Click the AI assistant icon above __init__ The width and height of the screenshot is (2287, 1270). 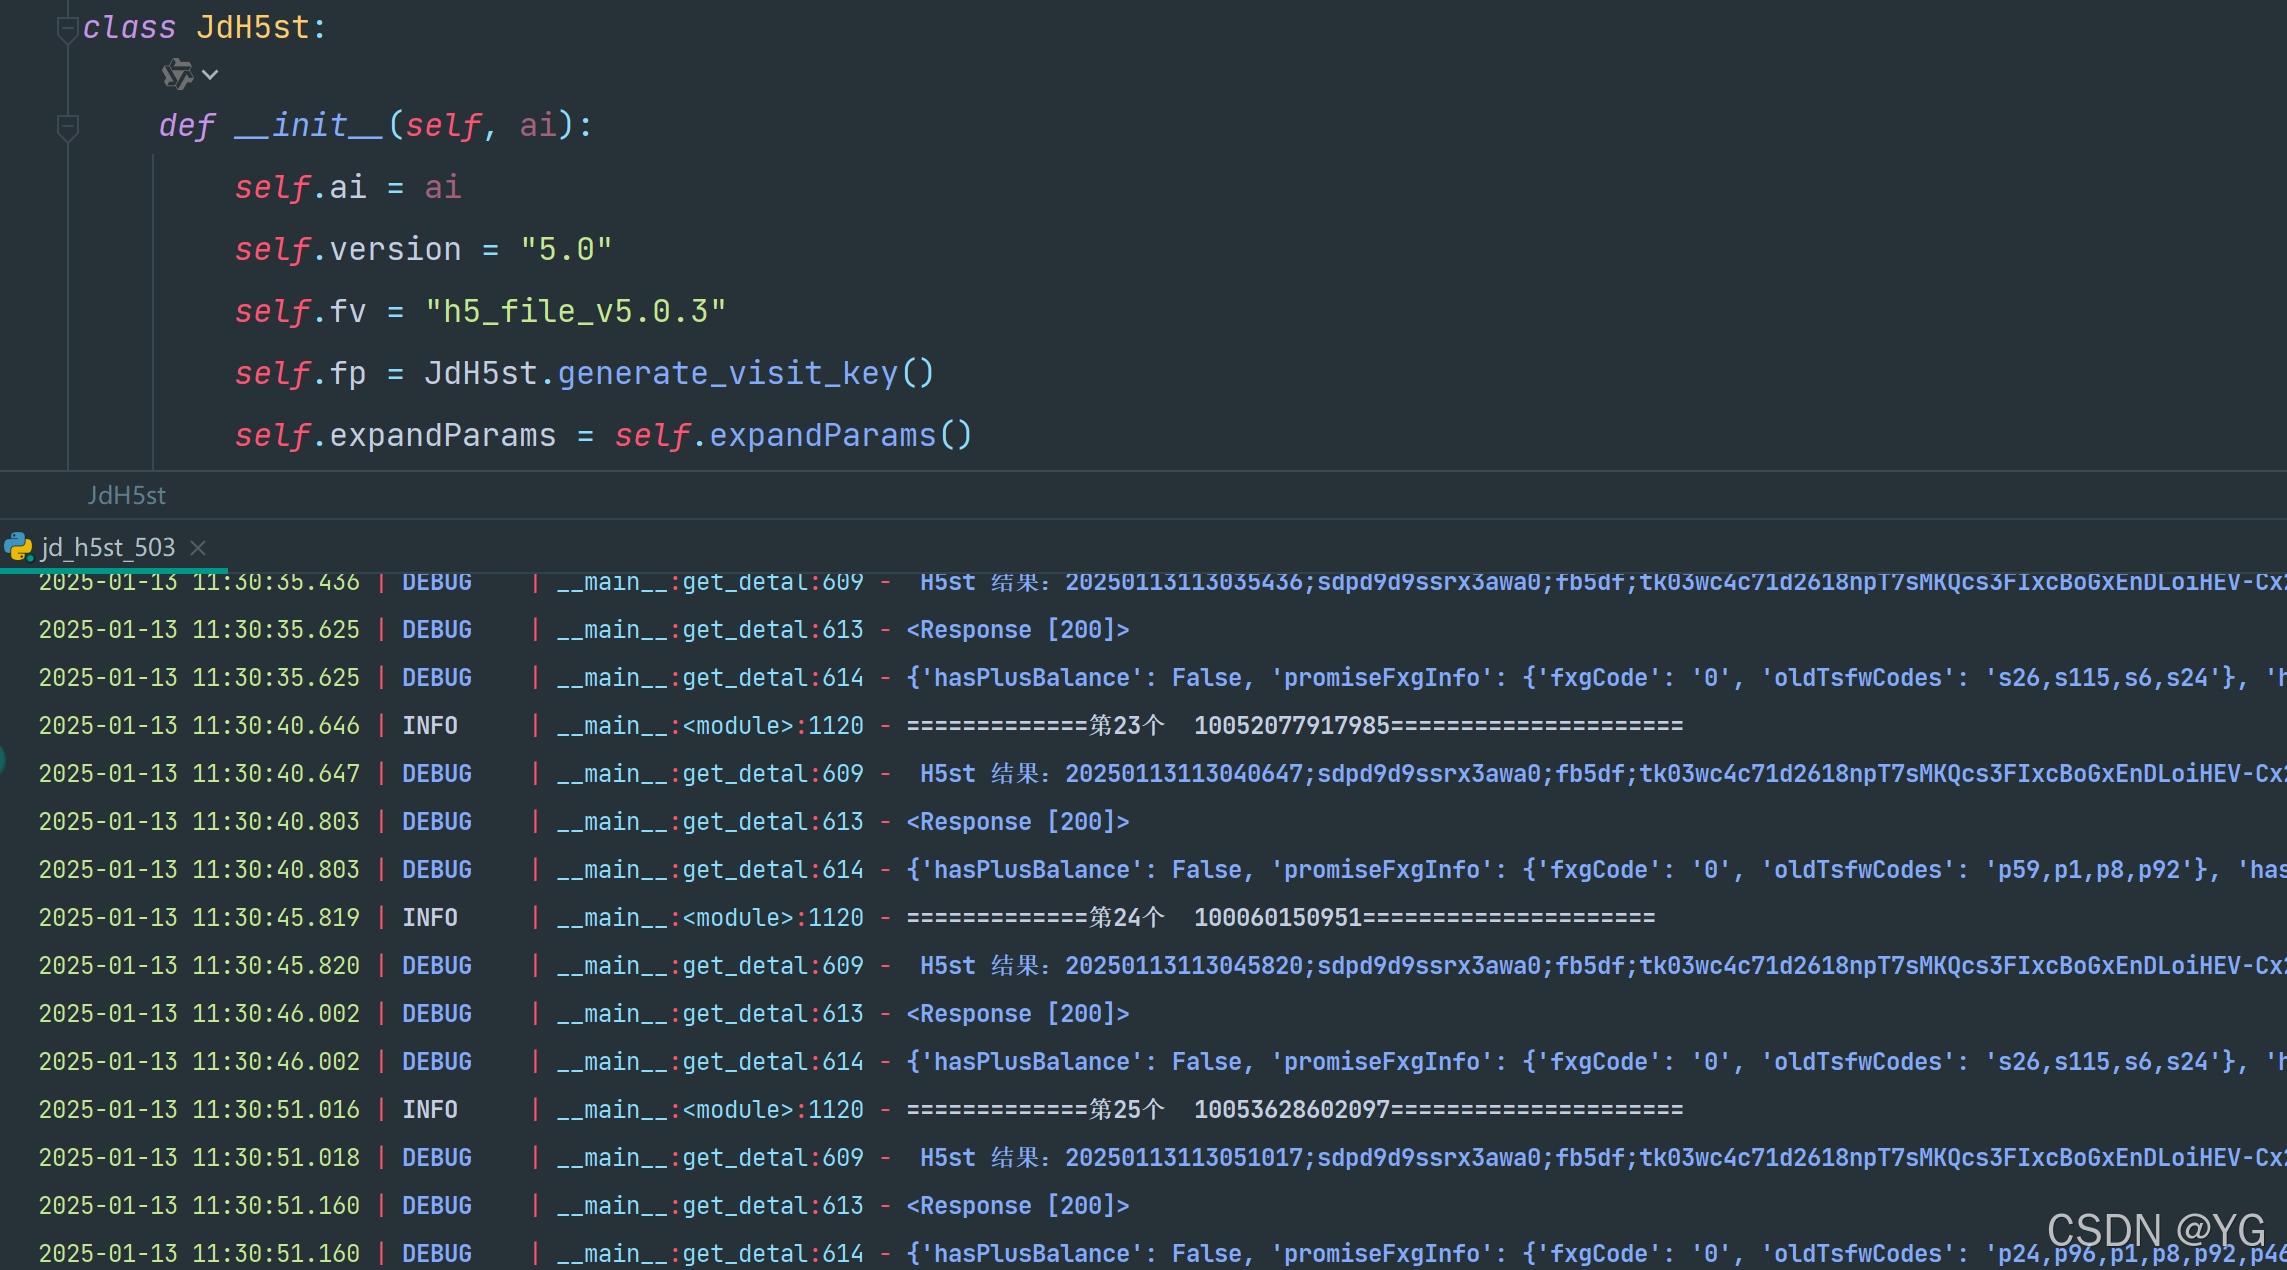(177, 74)
